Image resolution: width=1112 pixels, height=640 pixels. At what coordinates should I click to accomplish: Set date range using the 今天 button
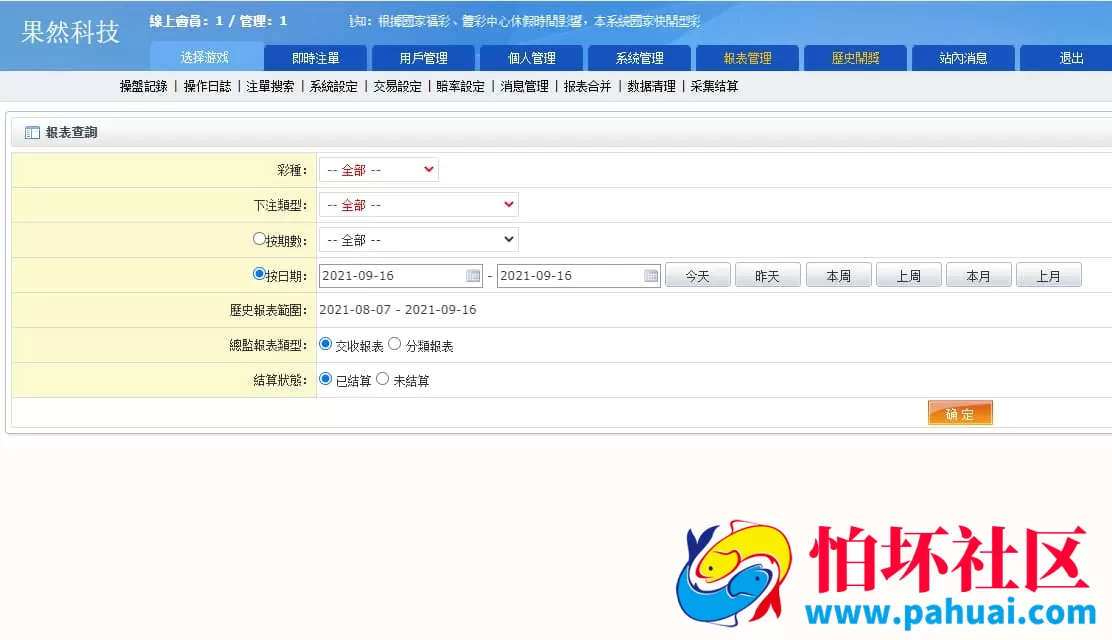[x=697, y=274]
